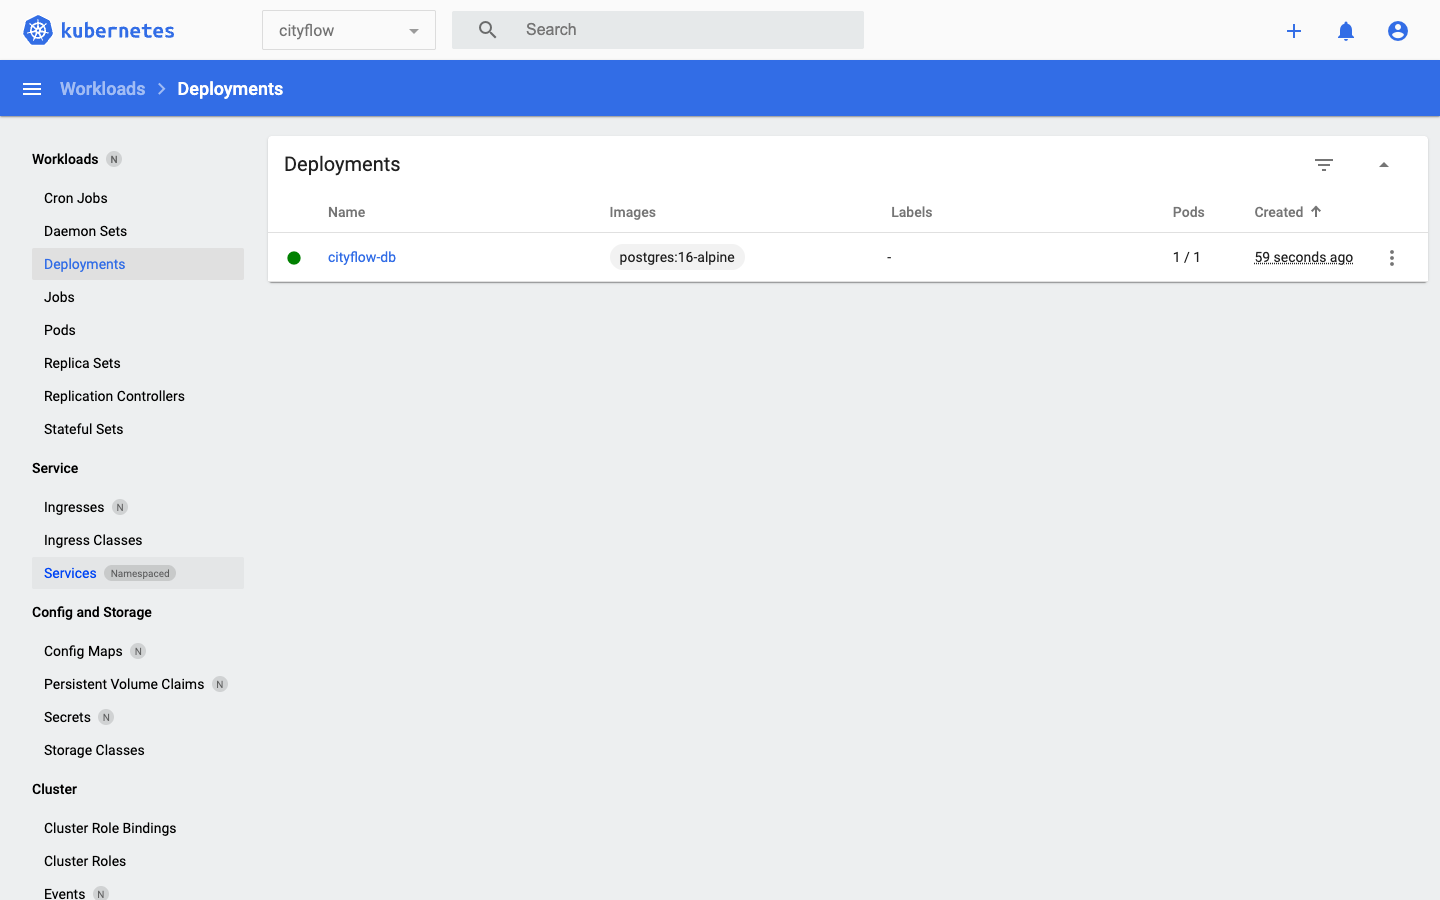Click N badge beside Persistent Volume Claims
The height and width of the screenshot is (900, 1440).
pyautogui.click(x=220, y=684)
